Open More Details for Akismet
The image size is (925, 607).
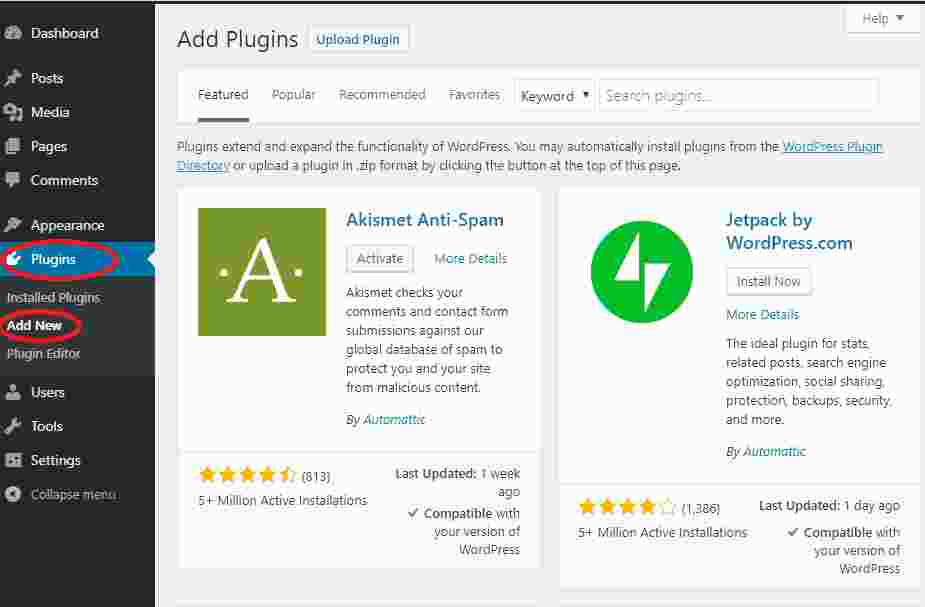tap(470, 258)
